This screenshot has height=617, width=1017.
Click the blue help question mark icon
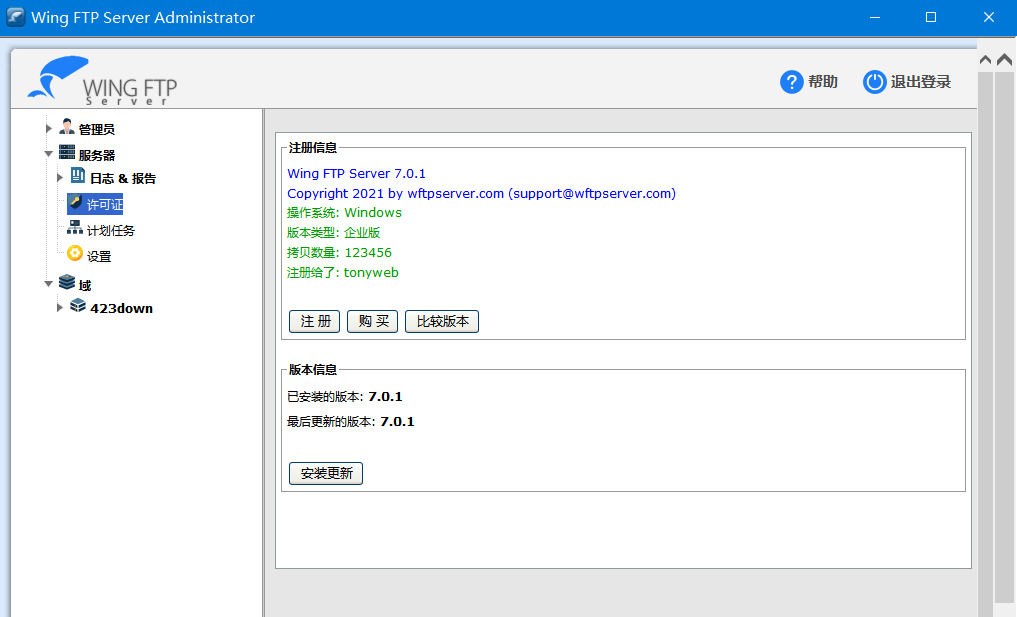tap(792, 82)
